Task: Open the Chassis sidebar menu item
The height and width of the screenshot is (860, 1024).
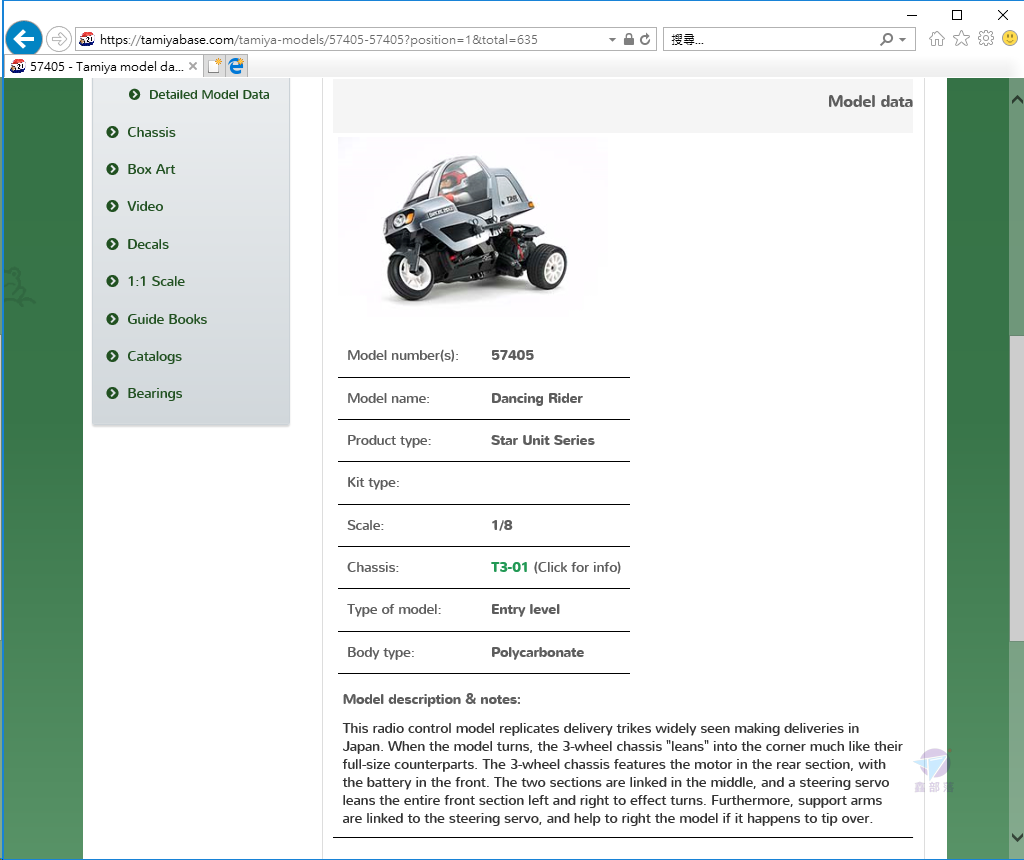Action: [x=152, y=133]
